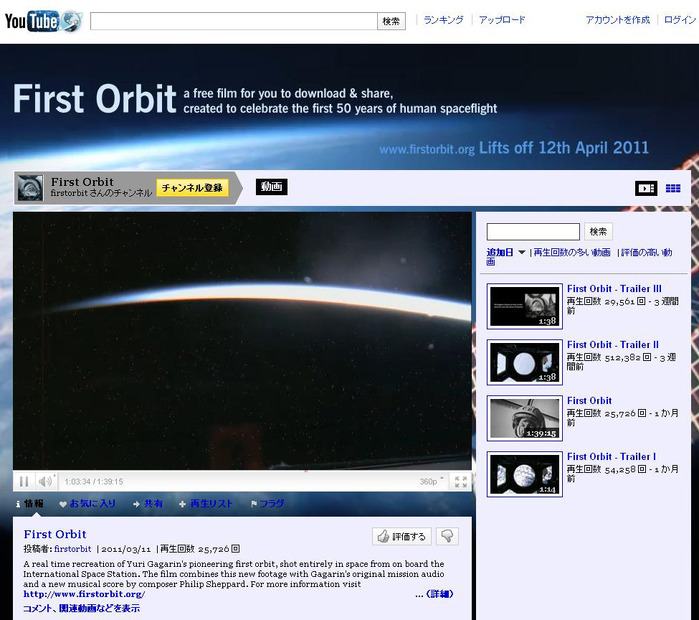This screenshot has width=699, height=620.
Task: Sort by 再生回数の多い動画
Action: (x=572, y=252)
